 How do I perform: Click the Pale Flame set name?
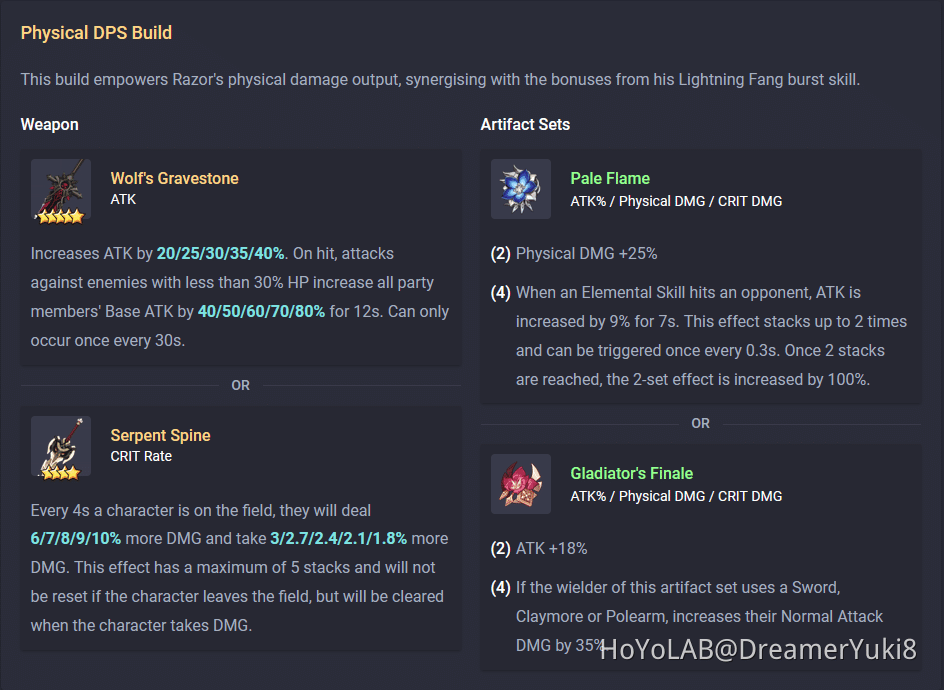pos(610,177)
